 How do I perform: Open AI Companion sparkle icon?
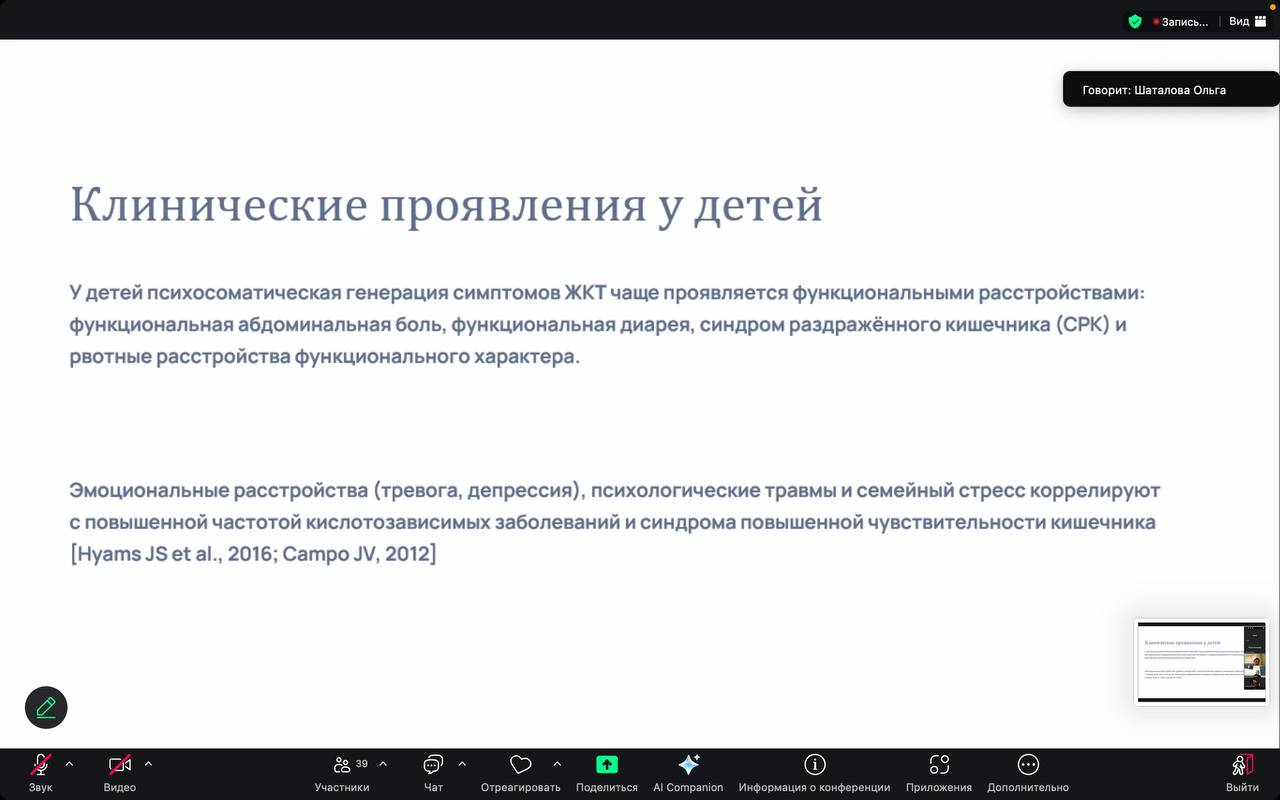point(688,765)
